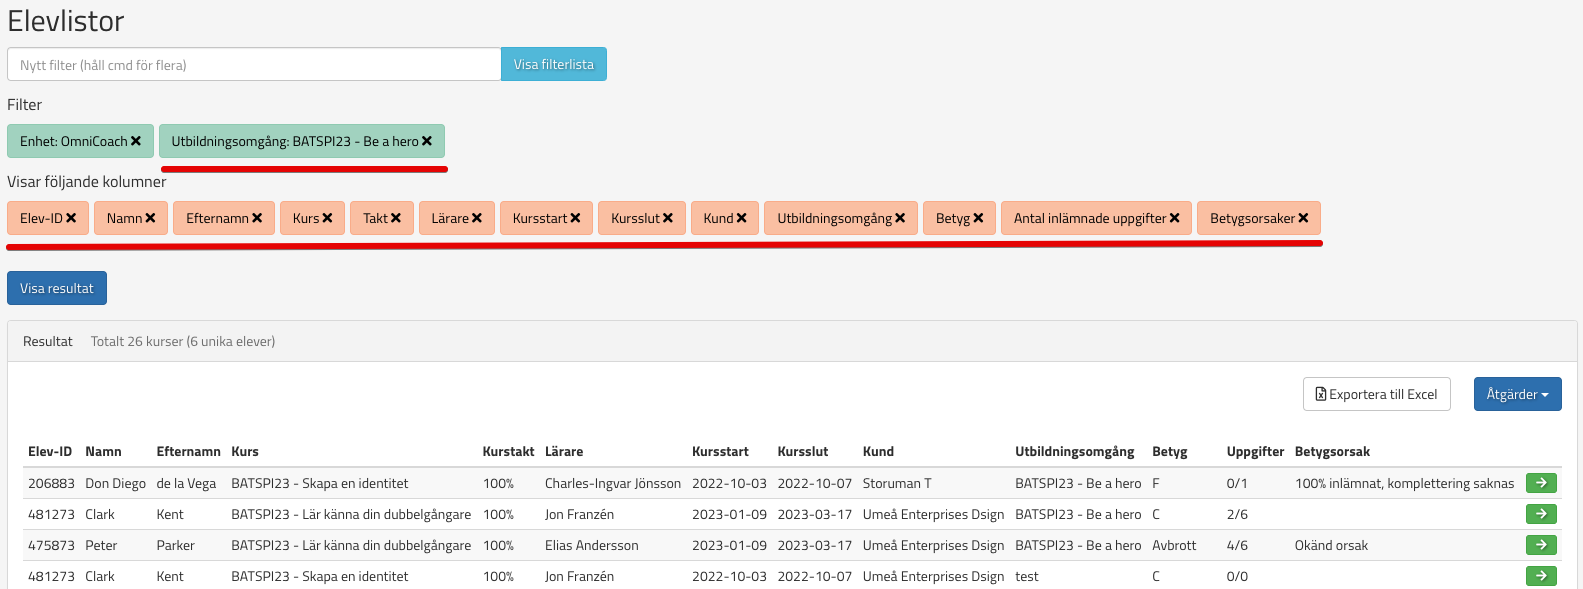Screen dimensions: 1583x589
Task: Remove the Utbildningsomgång BATSPI23 filter tag
Action: coord(427,141)
